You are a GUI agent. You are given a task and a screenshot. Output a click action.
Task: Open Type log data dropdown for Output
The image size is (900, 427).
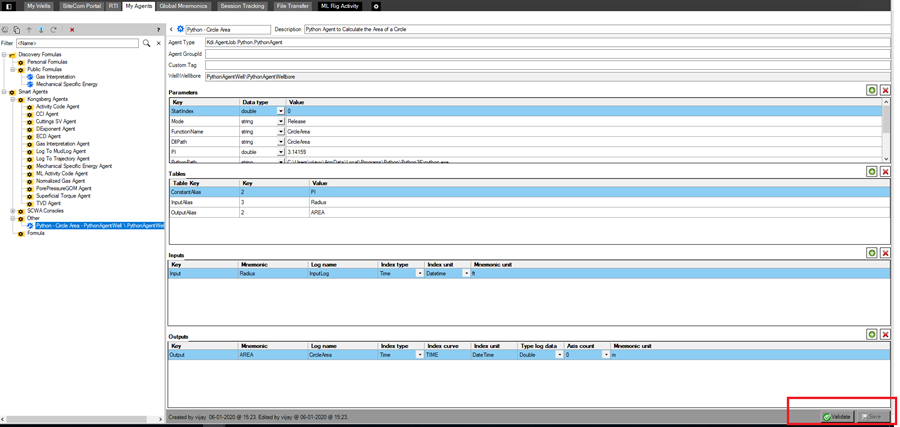tap(559, 355)
